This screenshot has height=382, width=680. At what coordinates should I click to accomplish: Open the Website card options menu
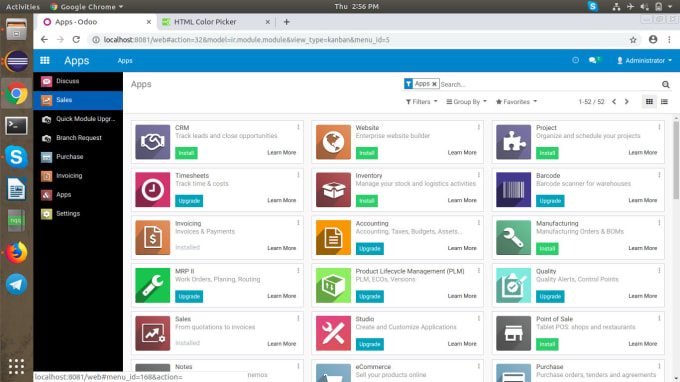(479, 127)
